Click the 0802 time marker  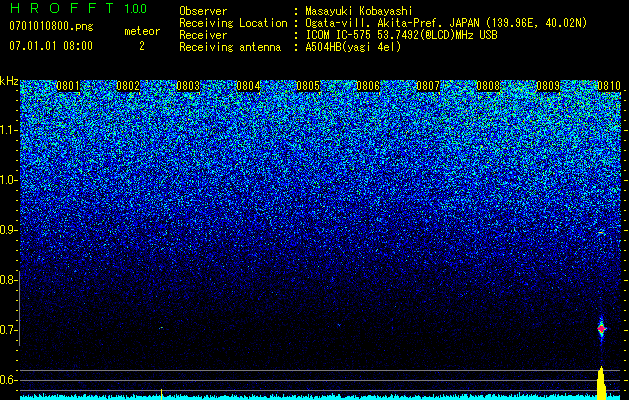click(128, 86)
